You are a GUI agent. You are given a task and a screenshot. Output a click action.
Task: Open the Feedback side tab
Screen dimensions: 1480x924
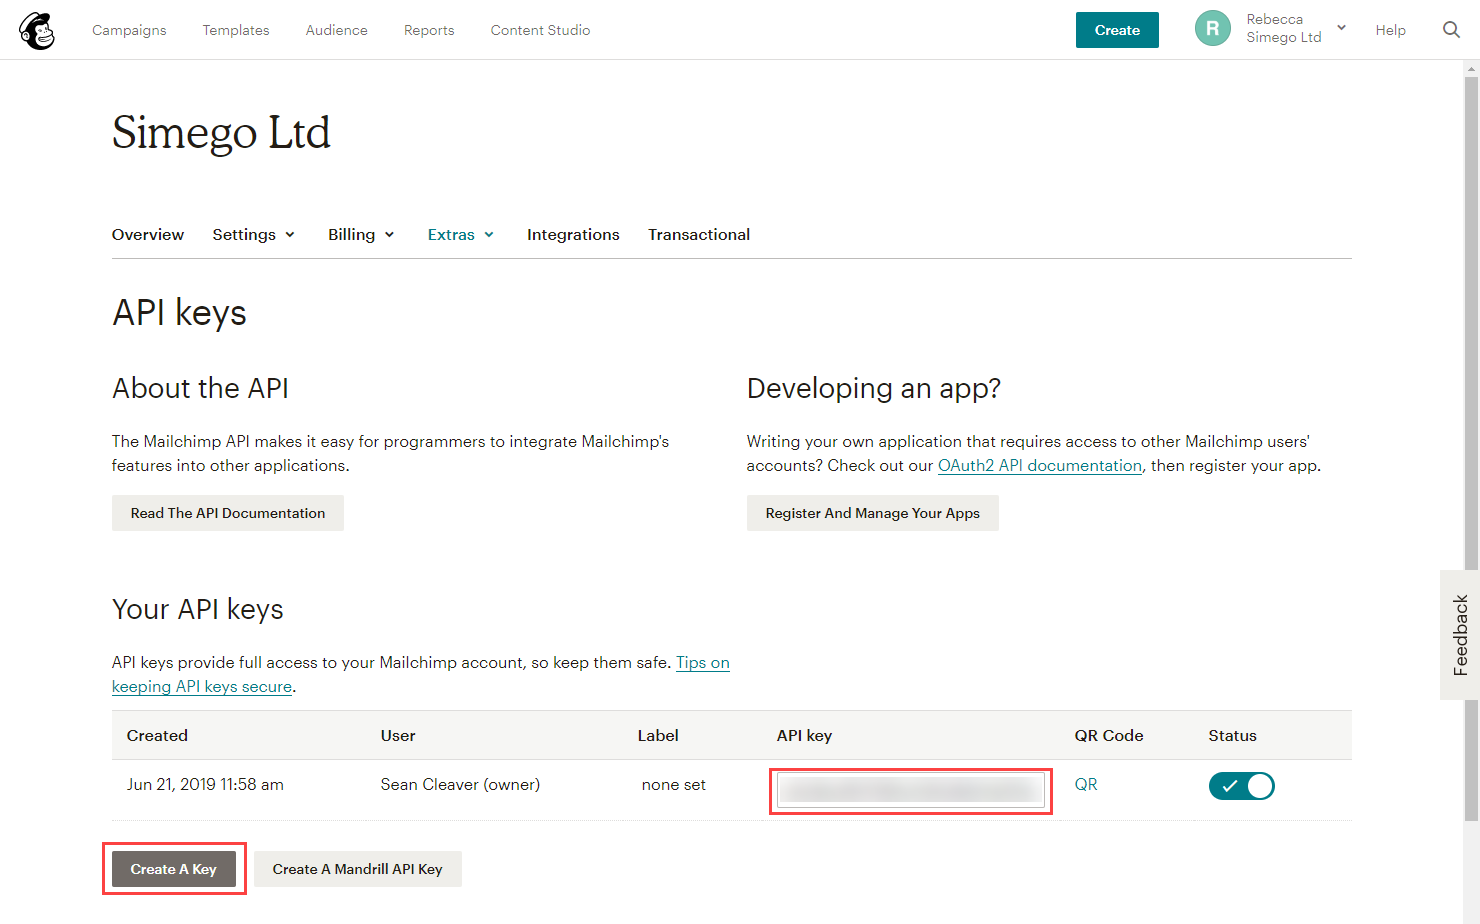[x=1460, y=635]
